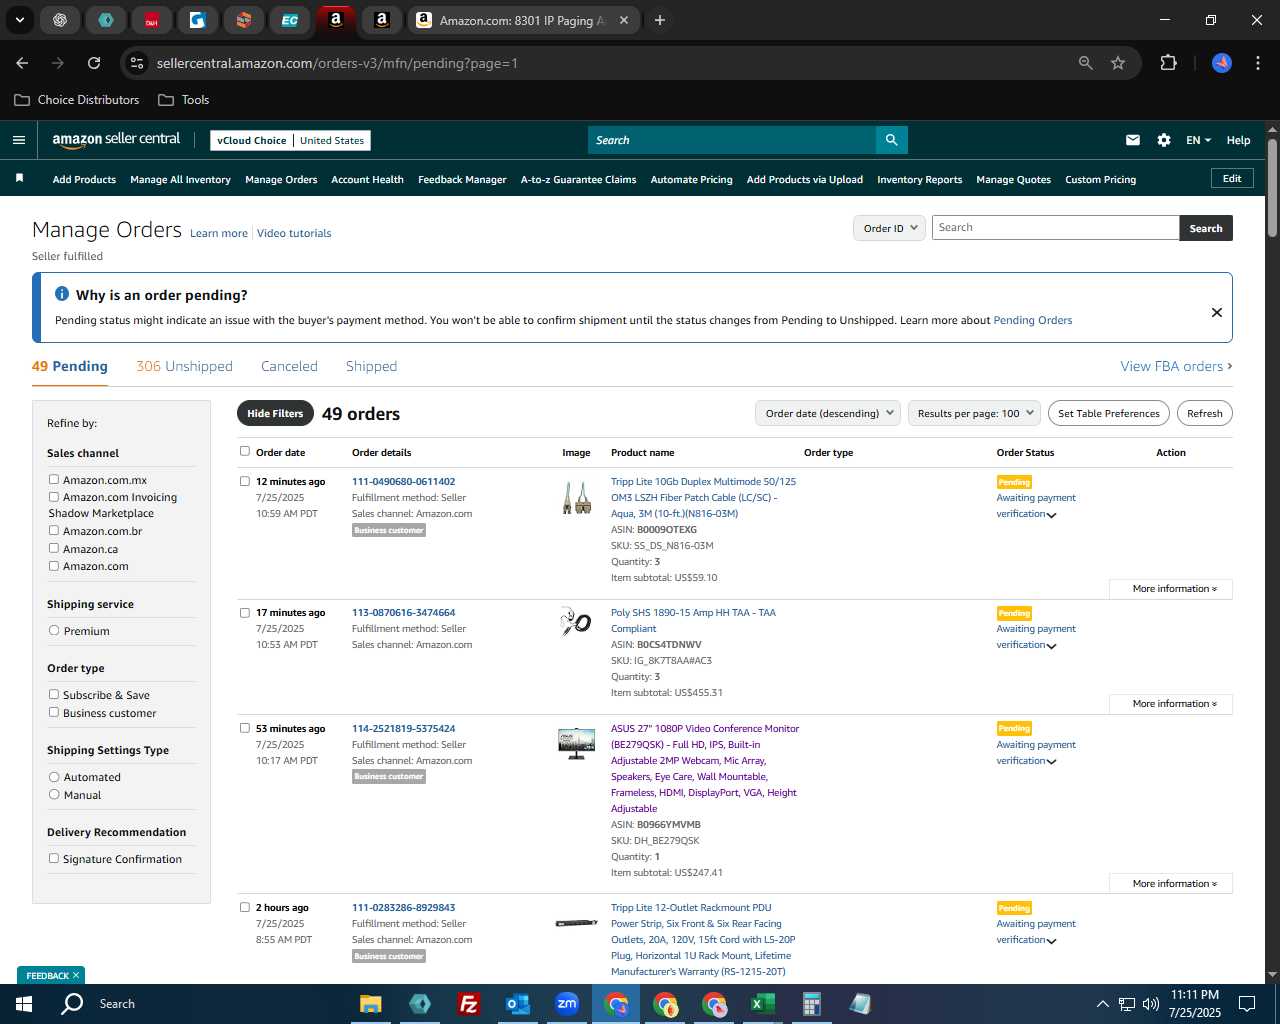Screen dimensions: 1280x1024
Task: Expand Awaiting payment verification for first order
Action: click(x=1051, y=515)
